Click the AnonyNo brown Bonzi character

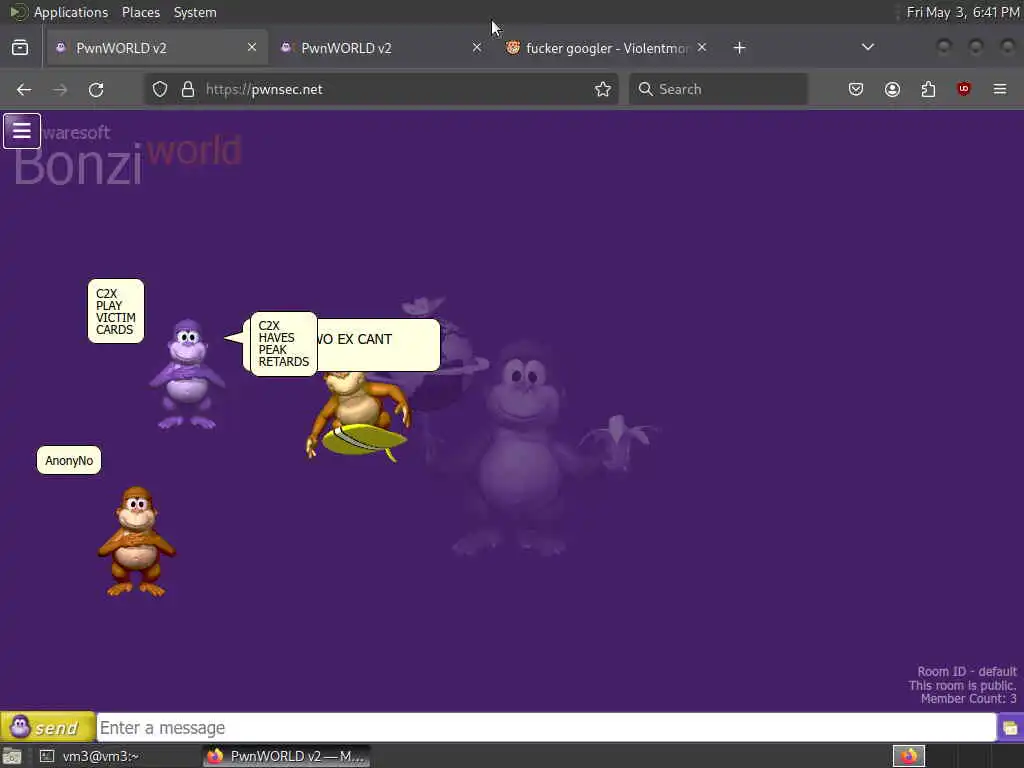point(136,541)
